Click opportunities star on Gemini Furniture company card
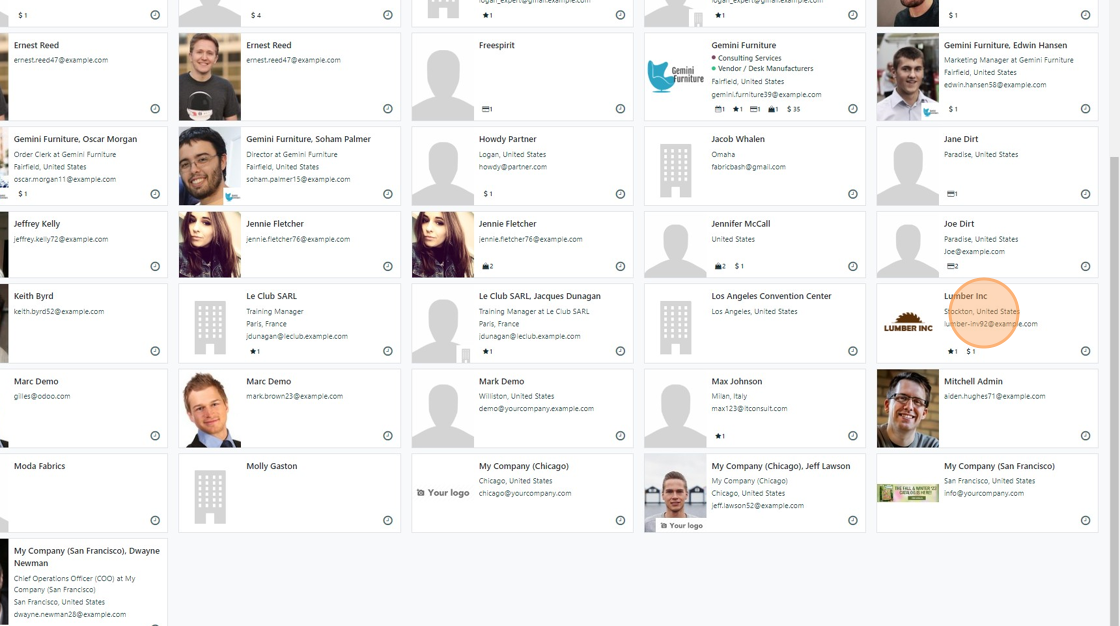The height and width of the screenshot is (626, 1120). click(x=738, y=109)
